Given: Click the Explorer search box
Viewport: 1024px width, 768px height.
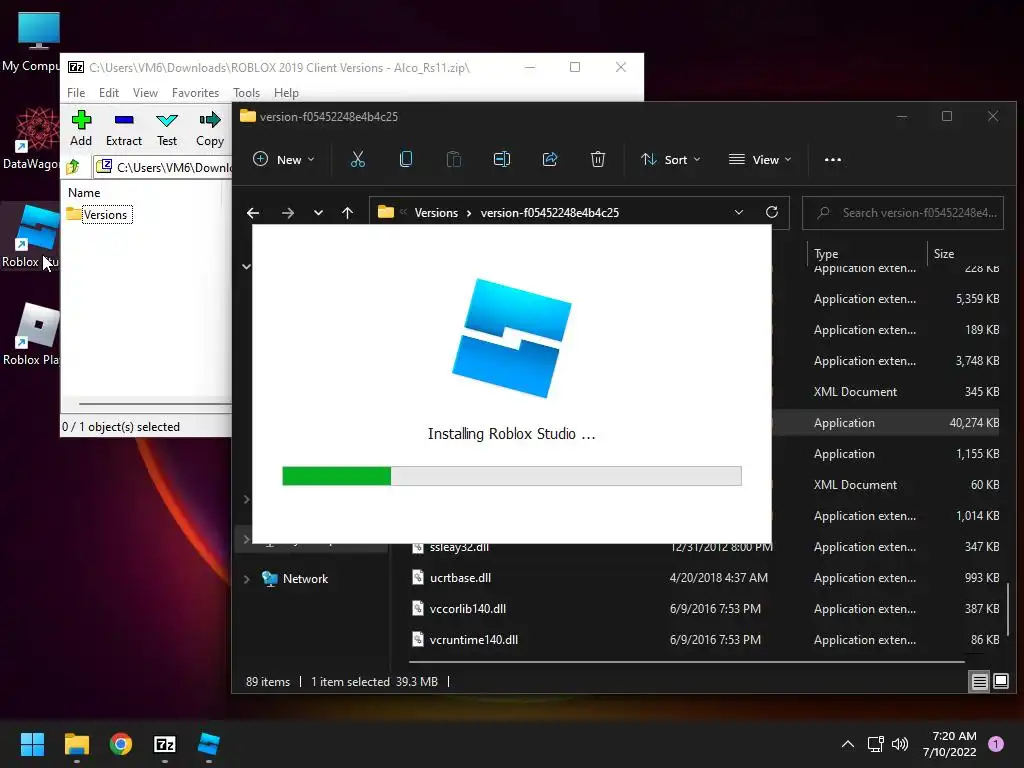Looking at the screenshot, I should coord(903,213).
